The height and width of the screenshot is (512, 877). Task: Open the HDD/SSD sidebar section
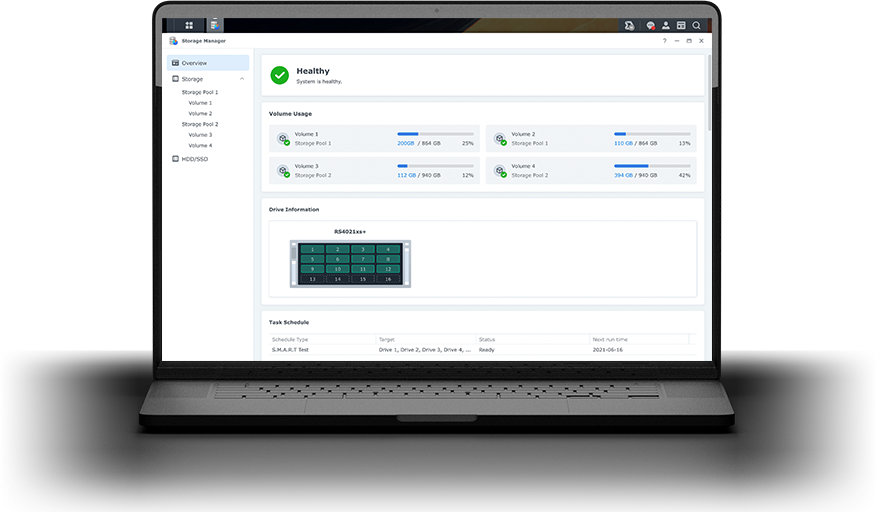pyautogui.click(x=195, y=159)
